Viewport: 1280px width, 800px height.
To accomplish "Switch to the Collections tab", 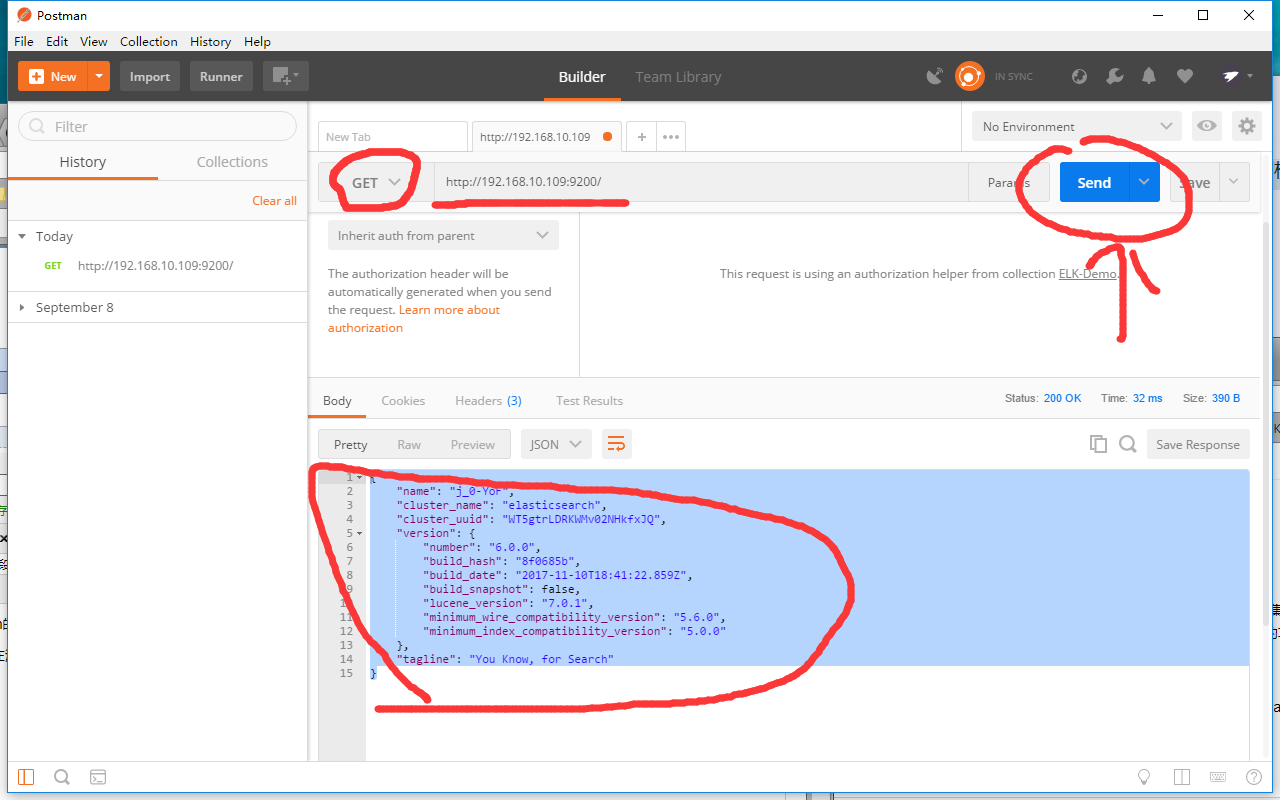I will click(x=232, y=162).
